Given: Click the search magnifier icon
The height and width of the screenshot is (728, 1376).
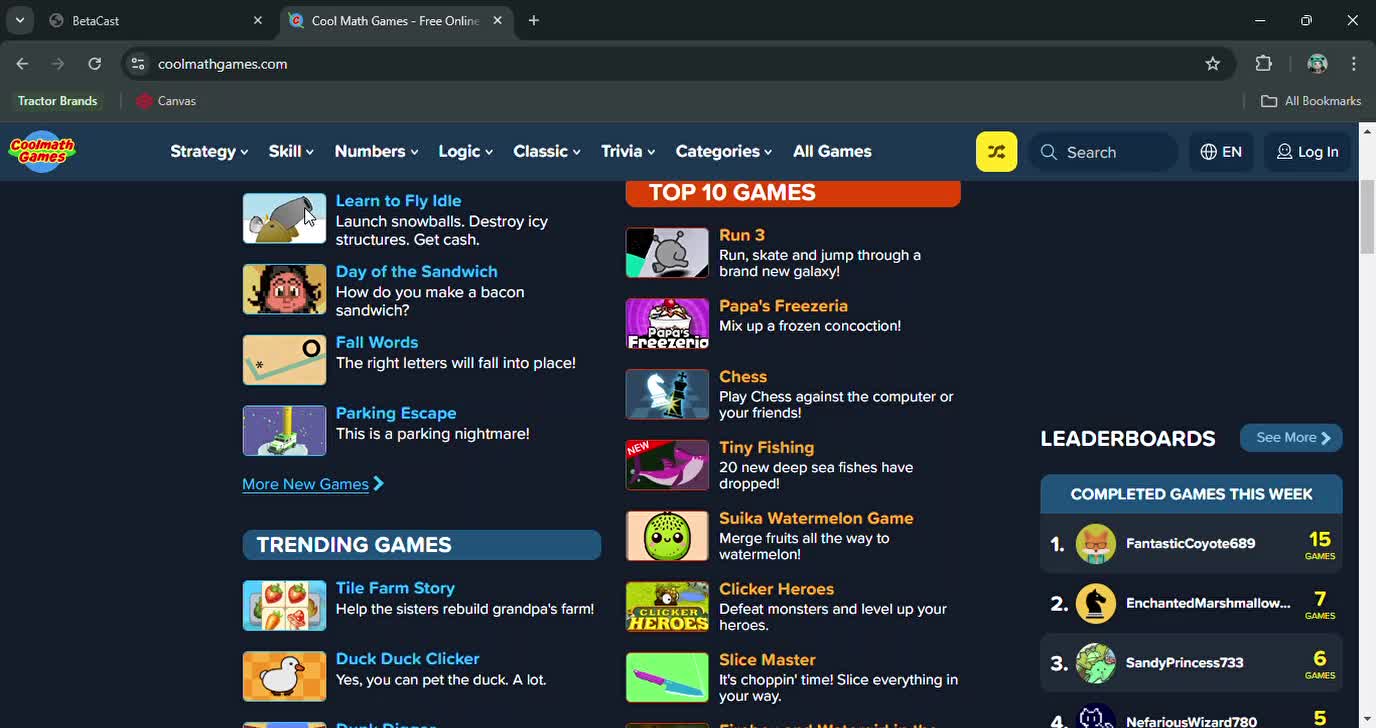Looking at the screenshot, I should (x=1048, y=152).
